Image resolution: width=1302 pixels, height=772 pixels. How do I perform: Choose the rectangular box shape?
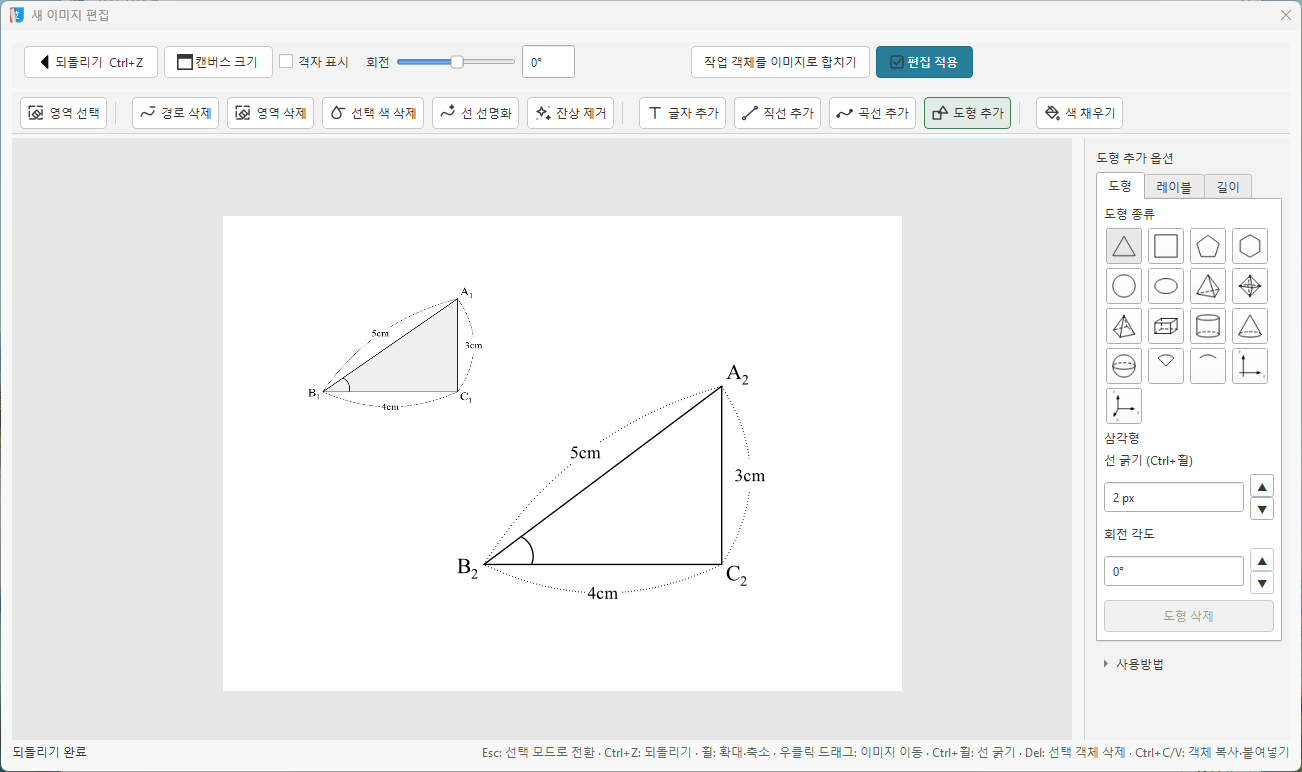[1166, 326]
